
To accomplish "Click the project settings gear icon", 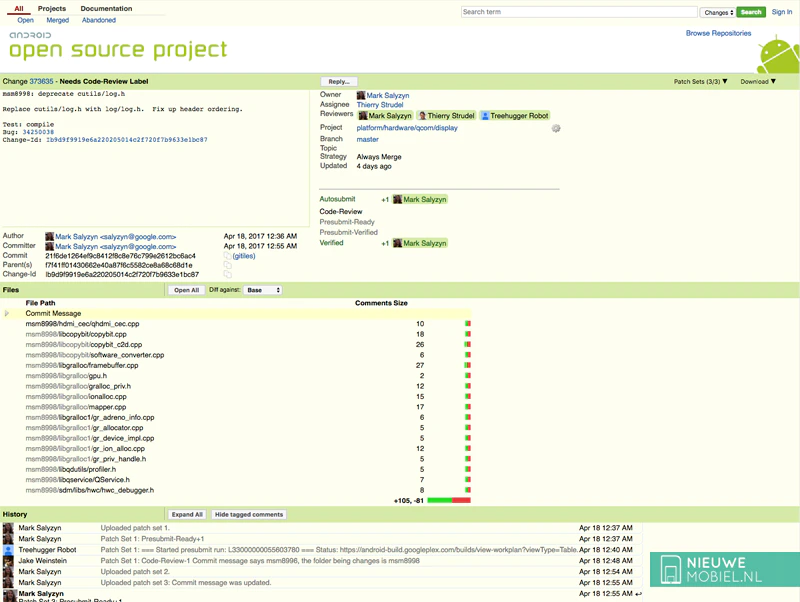I will (x=556, y=128).
